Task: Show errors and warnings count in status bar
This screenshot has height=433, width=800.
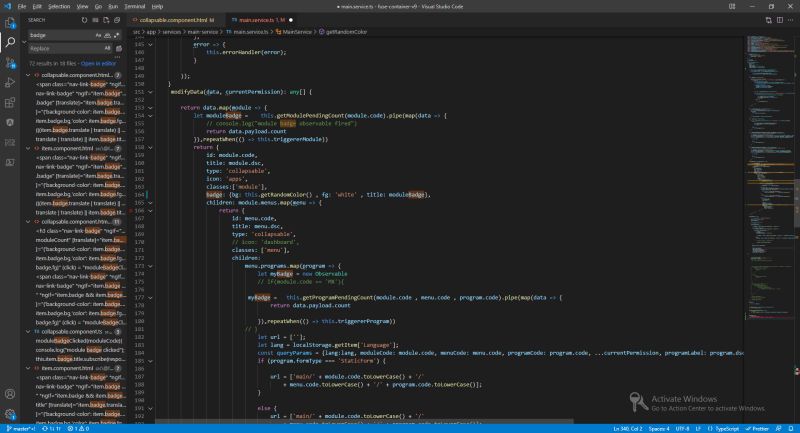Action: (x=78, y=429)
